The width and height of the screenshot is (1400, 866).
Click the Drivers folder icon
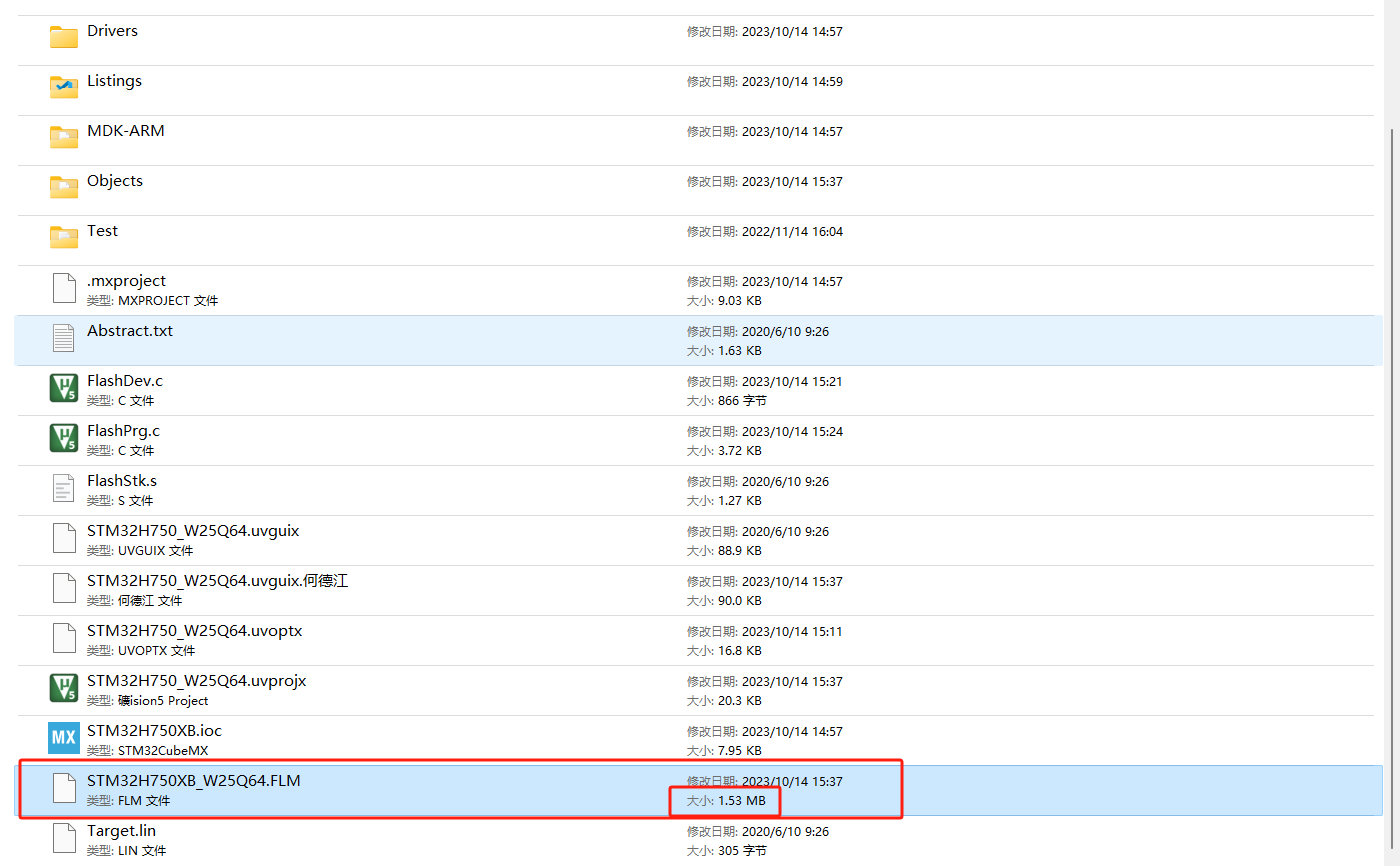[x=64, y=38]
